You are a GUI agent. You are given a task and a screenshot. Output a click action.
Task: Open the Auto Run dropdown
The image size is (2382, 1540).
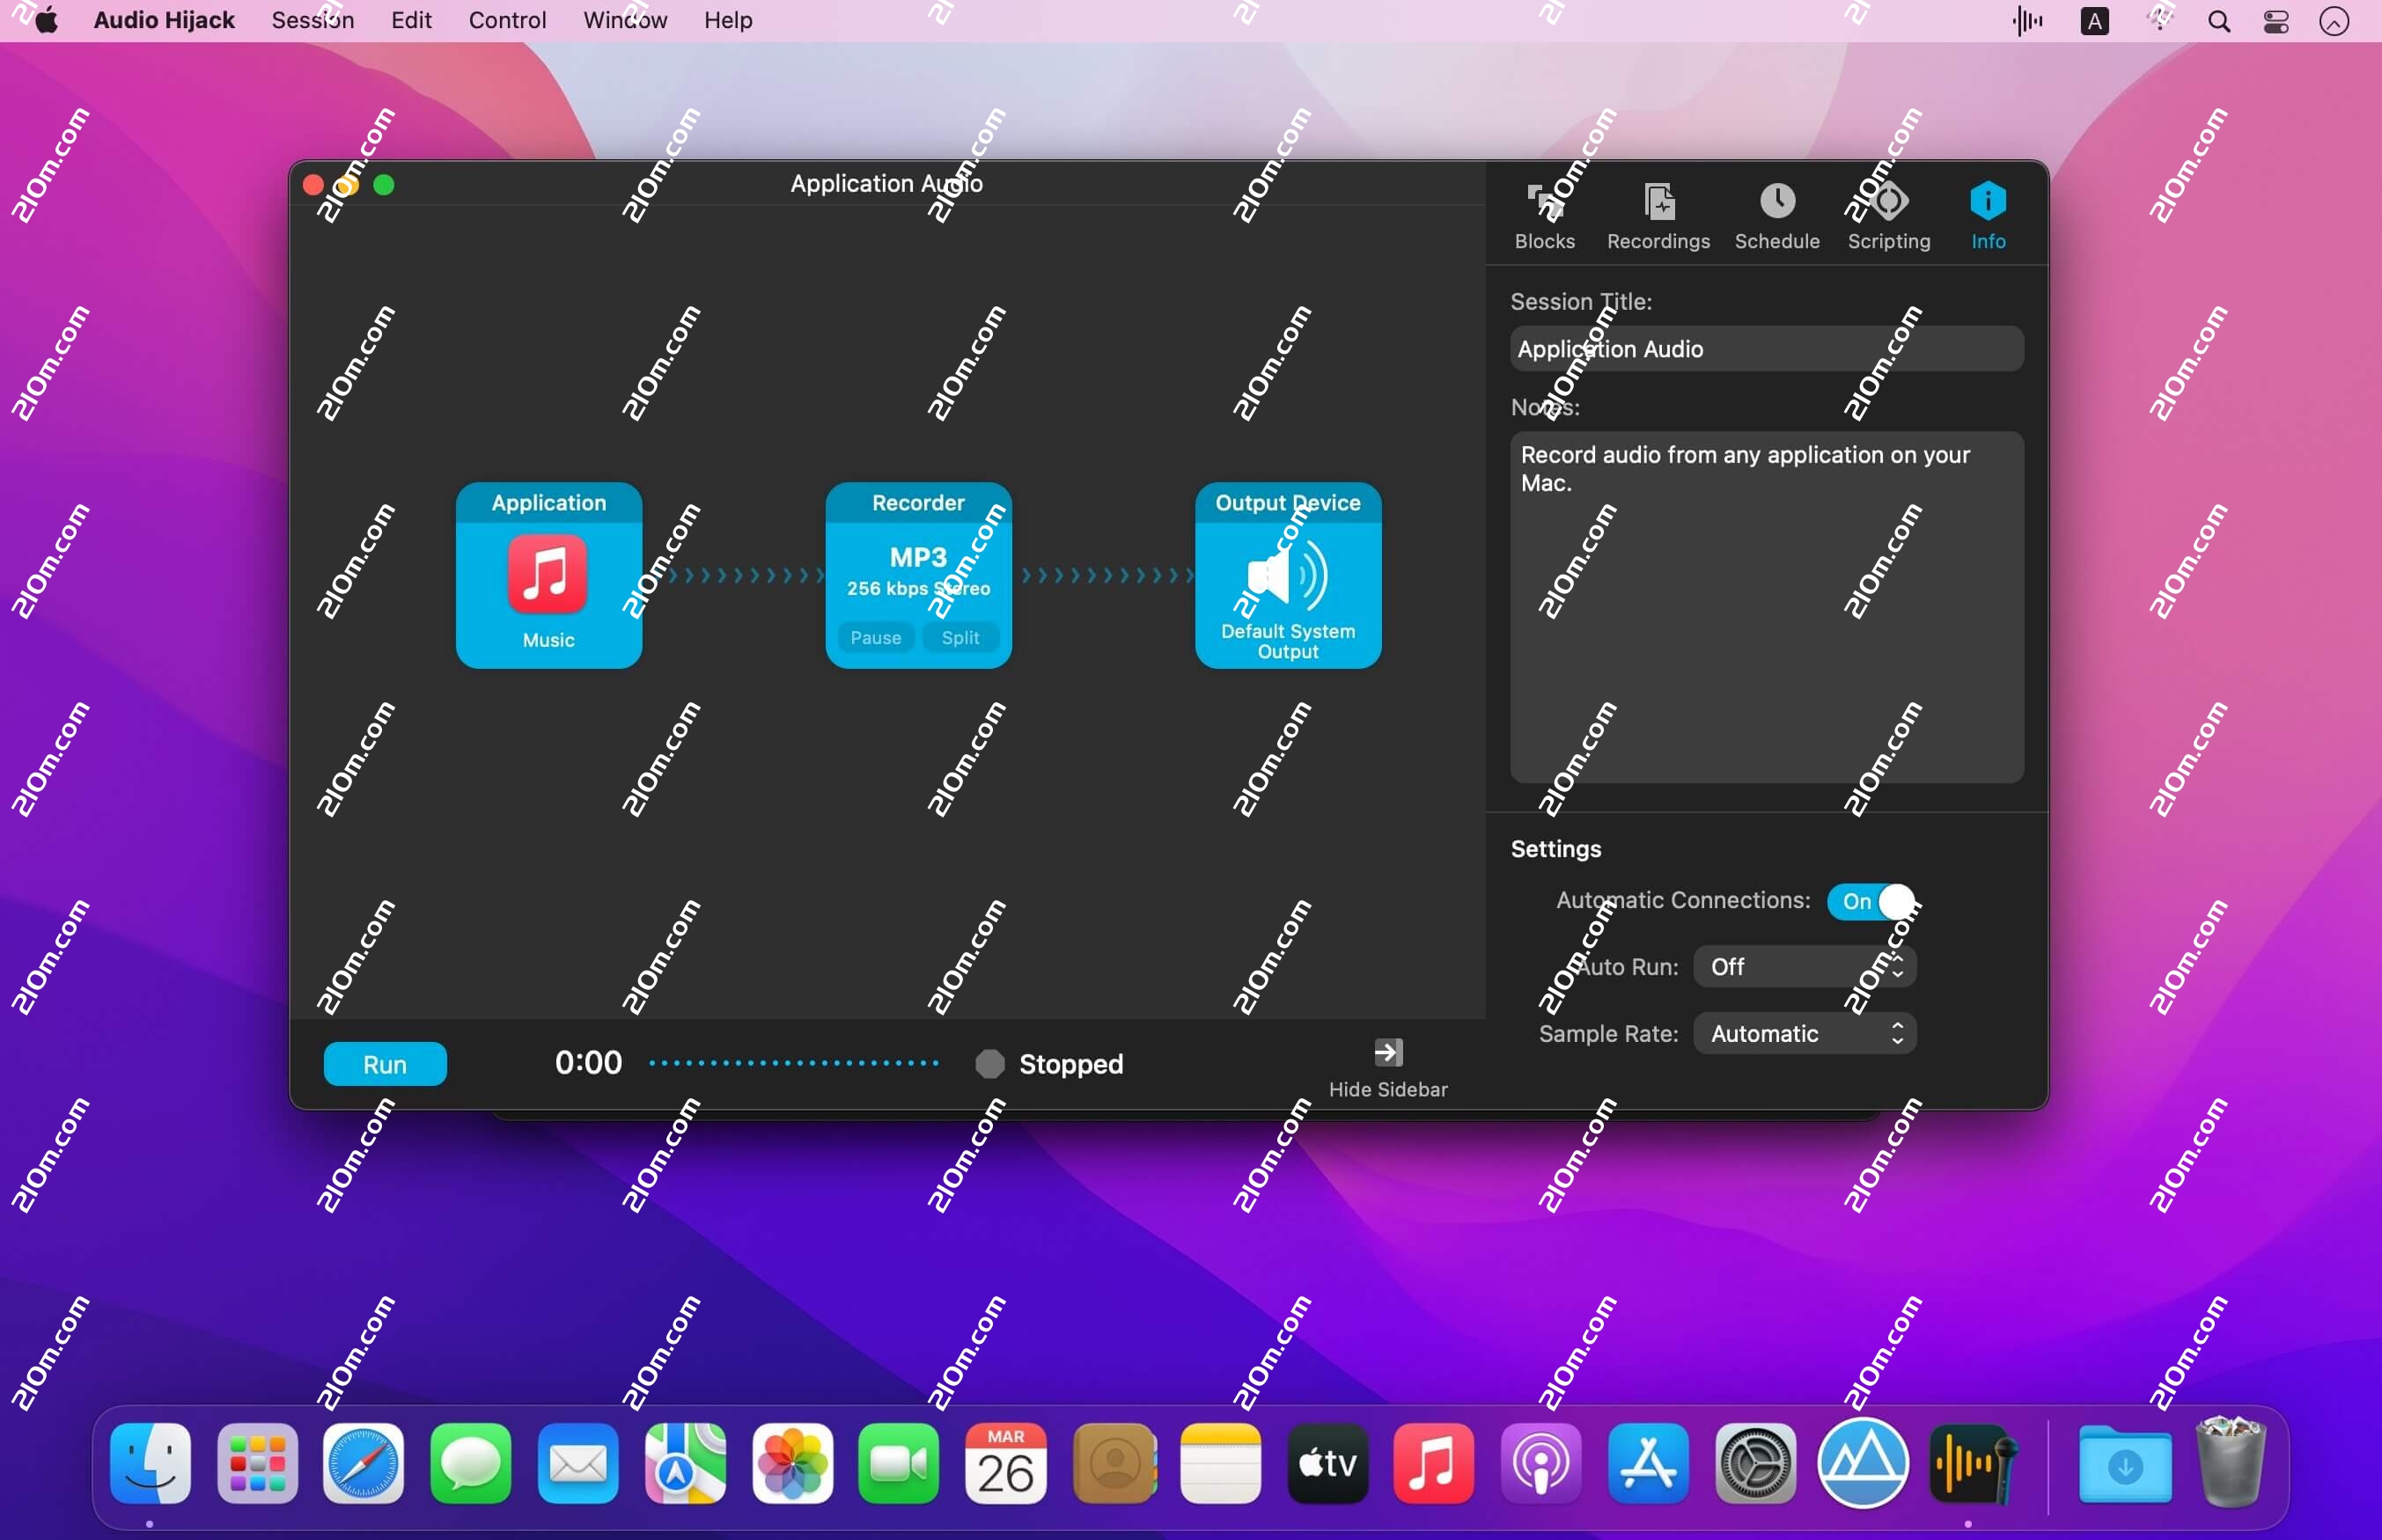pos(1804,966)
